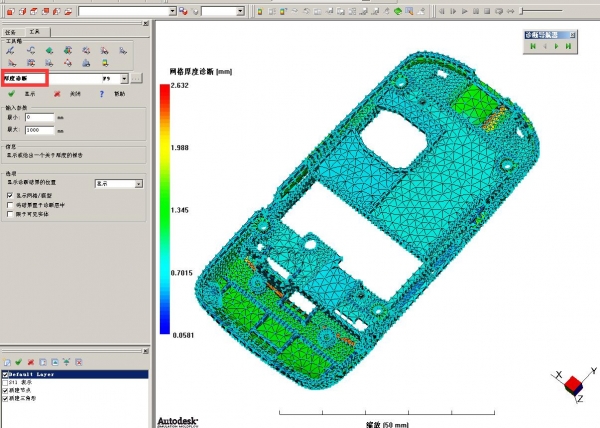Click the fourth icon in layers toolbar
The image size is (600, 428).
(x=43, y=362)
